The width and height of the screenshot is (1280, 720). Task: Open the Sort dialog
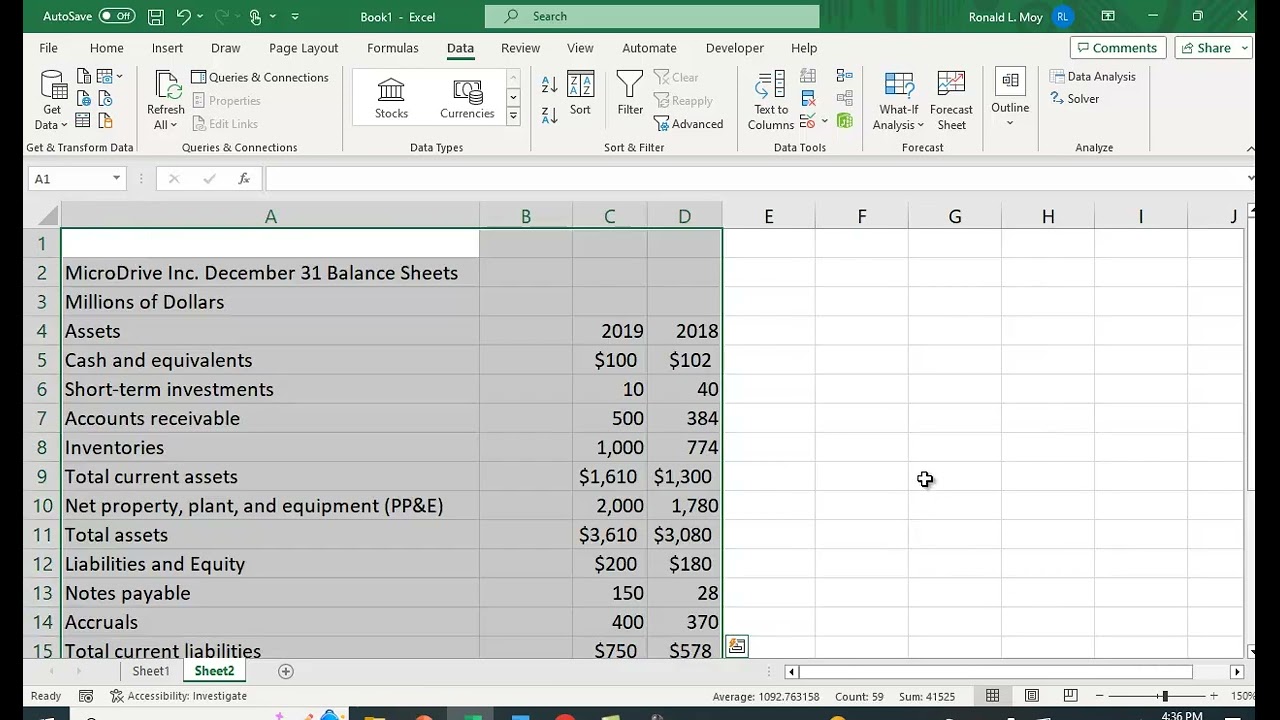tap(580, 95)
